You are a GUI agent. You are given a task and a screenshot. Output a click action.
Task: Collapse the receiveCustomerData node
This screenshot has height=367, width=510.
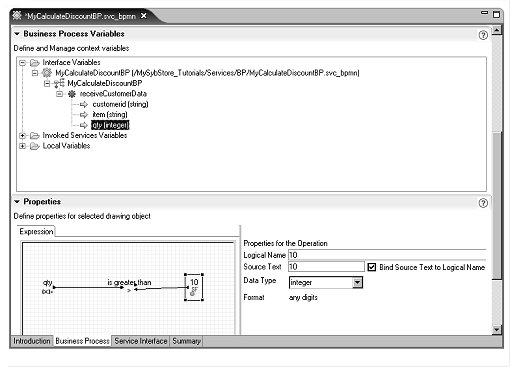[x=59, y=94]
